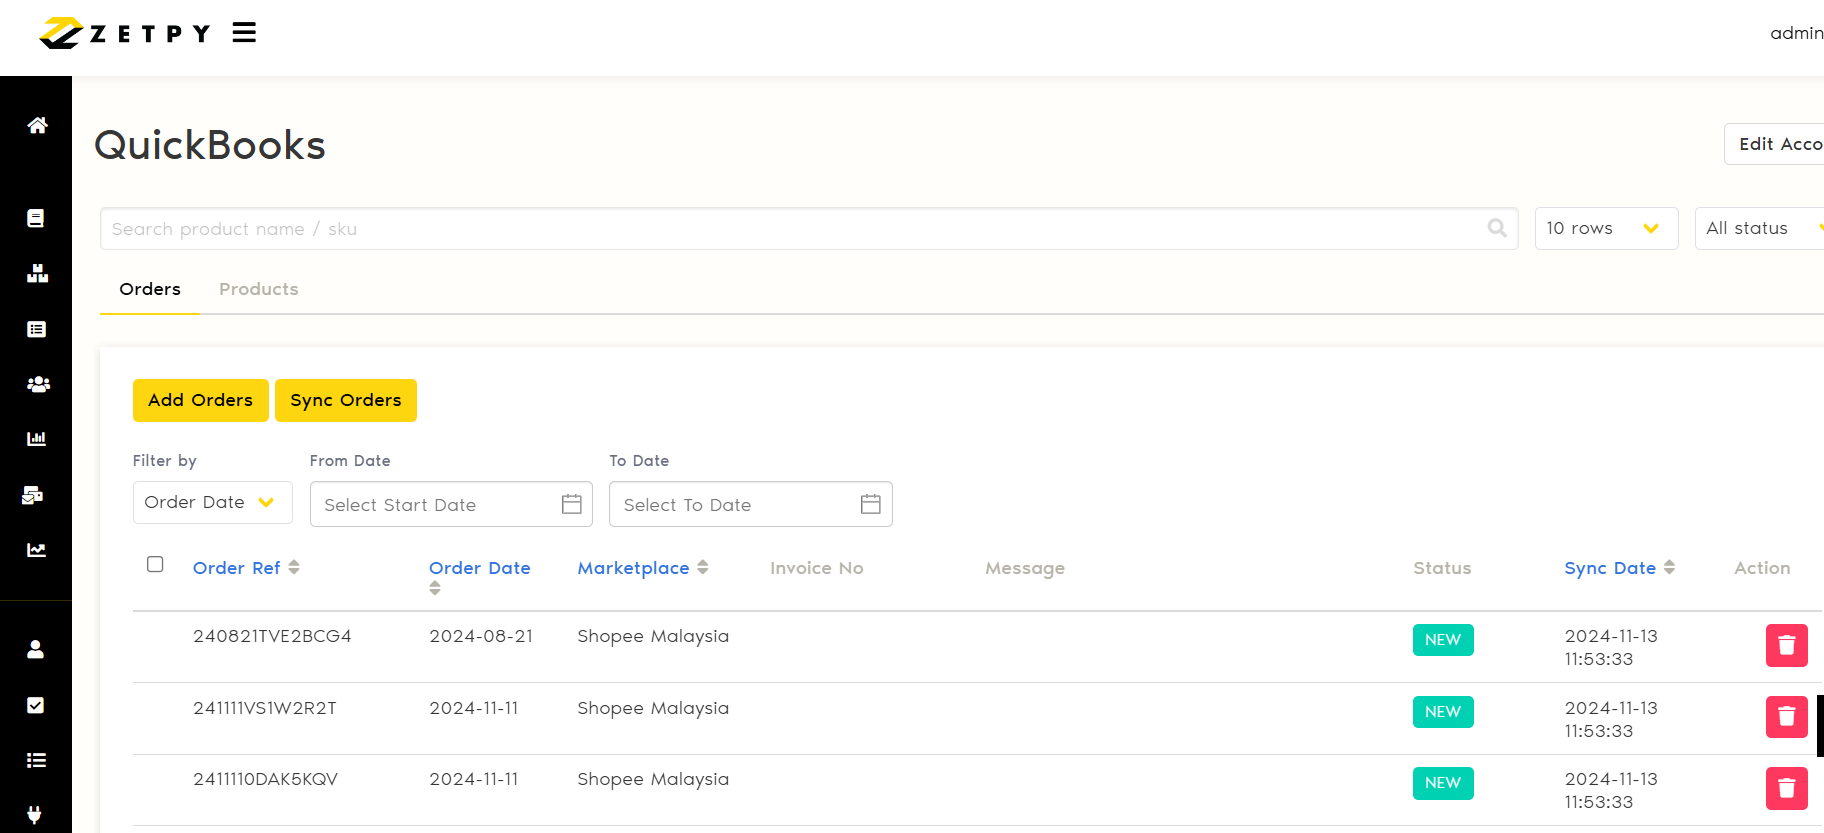This screenshot has width=1824, height=833.
Task: Open the bar chart sidebar icon
Action: [37, 439]
